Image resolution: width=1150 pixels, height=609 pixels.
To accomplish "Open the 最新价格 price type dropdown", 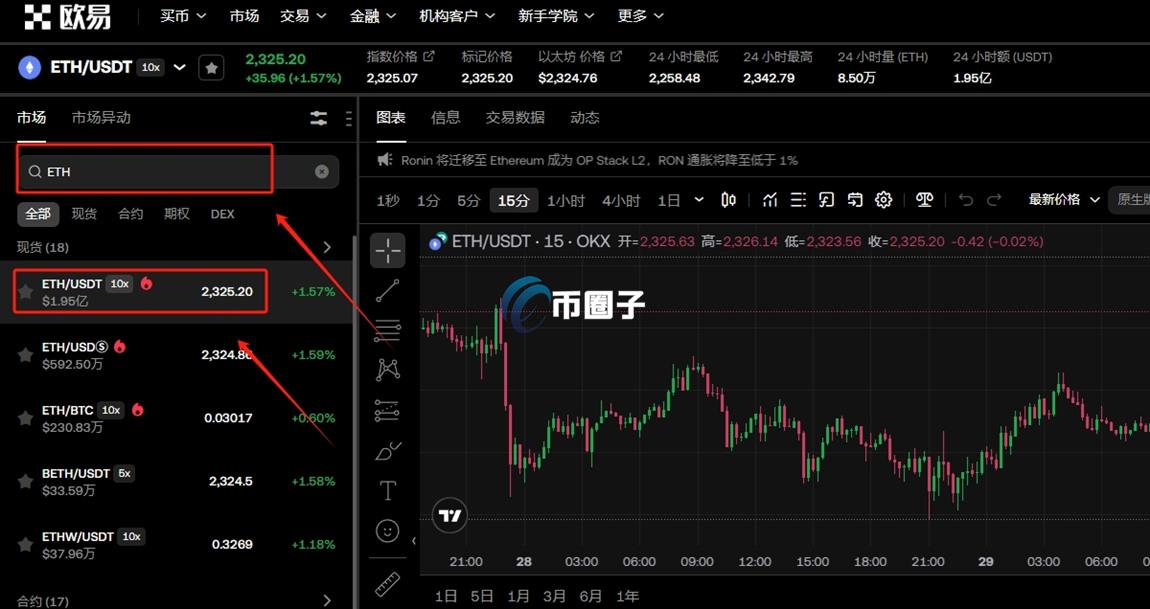I will click(x=1064, y=200).
